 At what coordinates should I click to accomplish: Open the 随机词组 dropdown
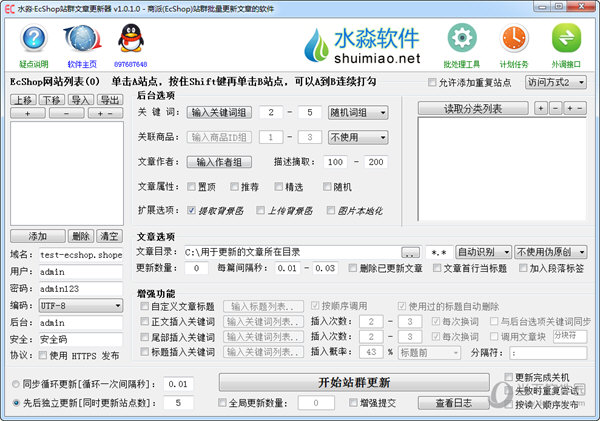point(358,113)
